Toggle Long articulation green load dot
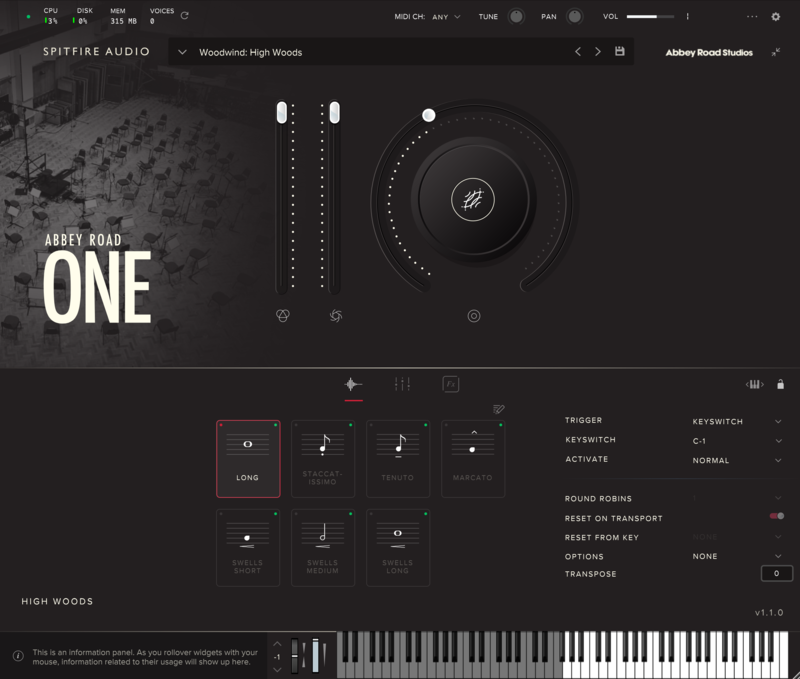 (x=276, y=425)
